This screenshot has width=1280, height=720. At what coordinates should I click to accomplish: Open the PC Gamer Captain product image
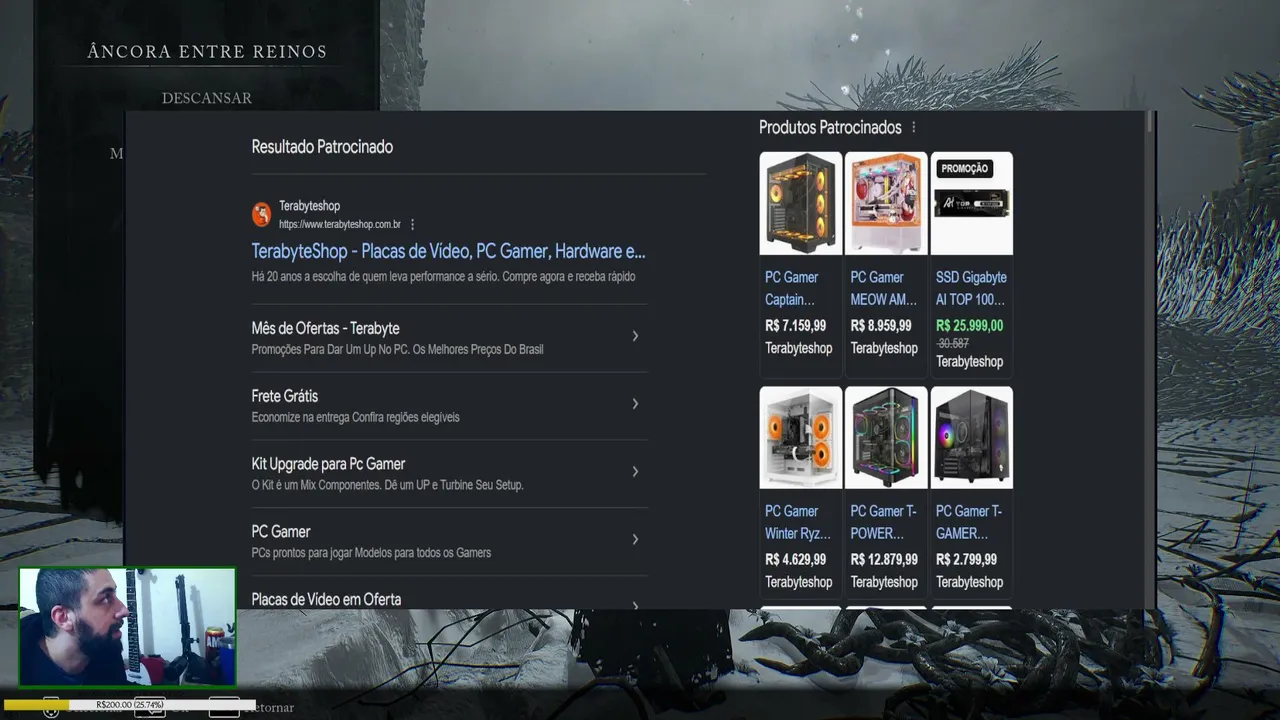[x=800, y=203]
